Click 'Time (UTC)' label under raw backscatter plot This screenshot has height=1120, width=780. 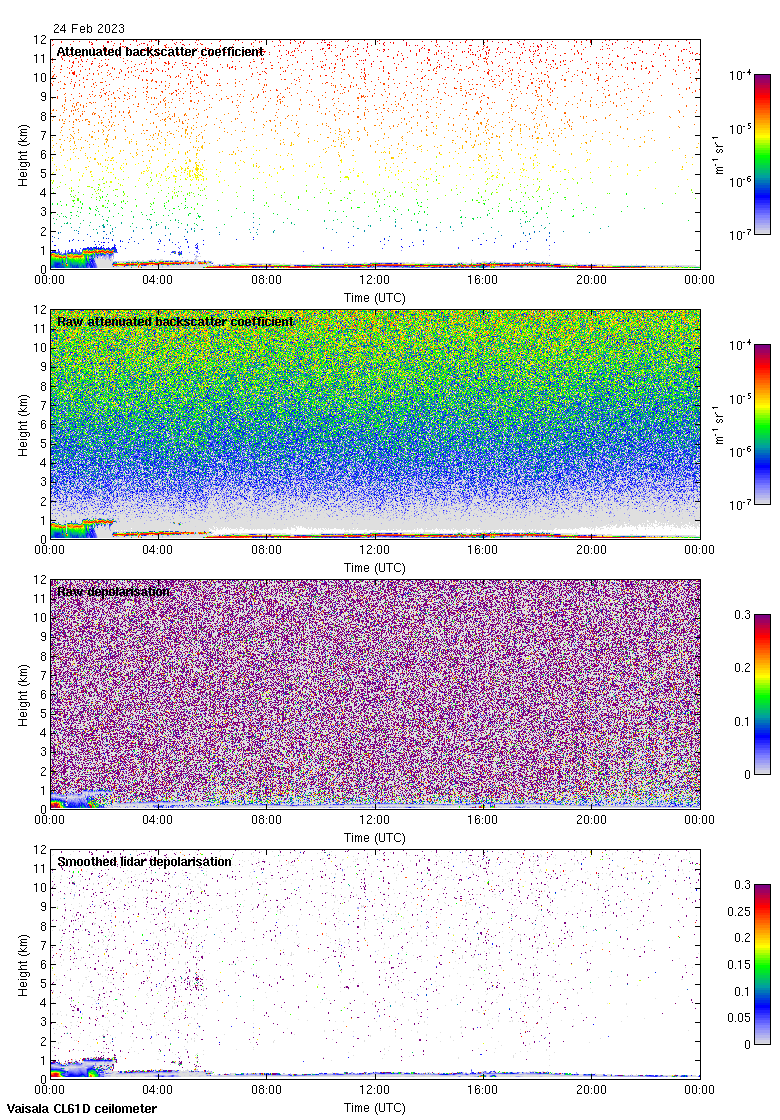click(x=374, y=568)
